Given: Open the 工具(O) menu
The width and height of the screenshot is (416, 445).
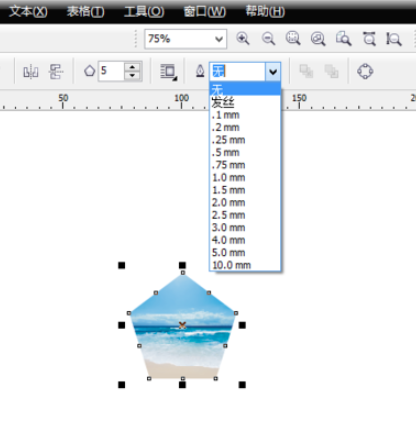Looking at the screenshot, I should (144, 12).
